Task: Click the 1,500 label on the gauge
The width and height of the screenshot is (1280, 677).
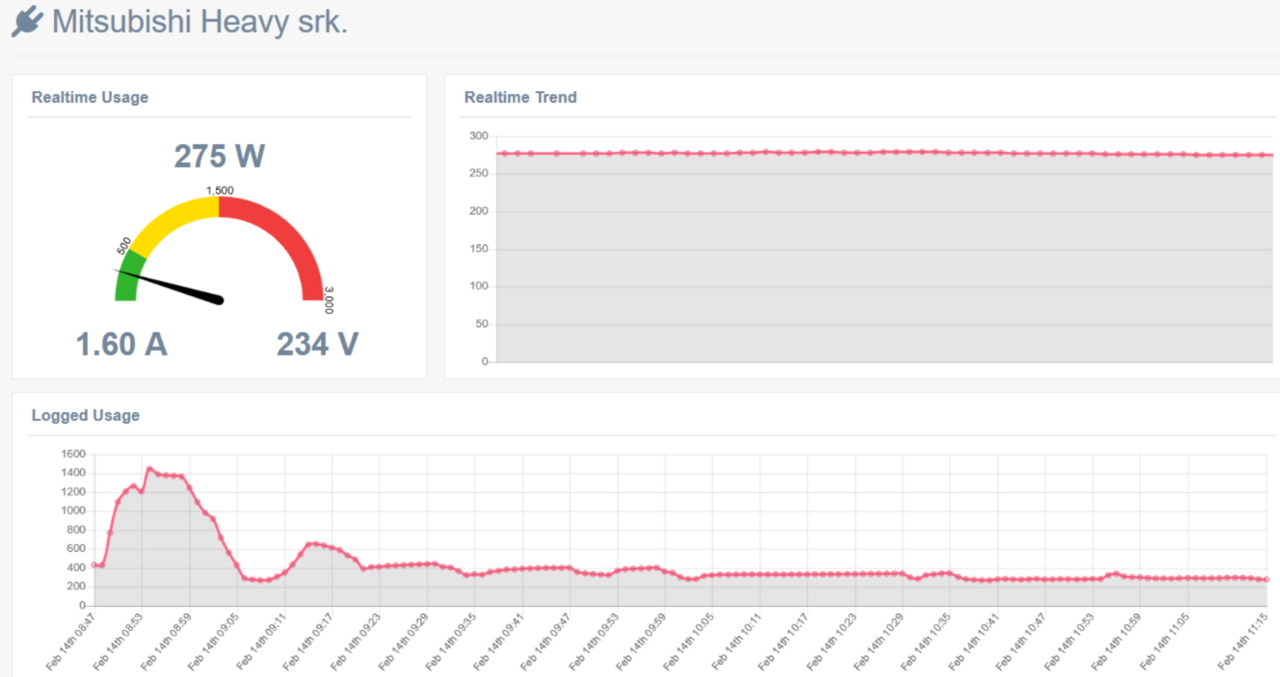Action: (220, 190)
